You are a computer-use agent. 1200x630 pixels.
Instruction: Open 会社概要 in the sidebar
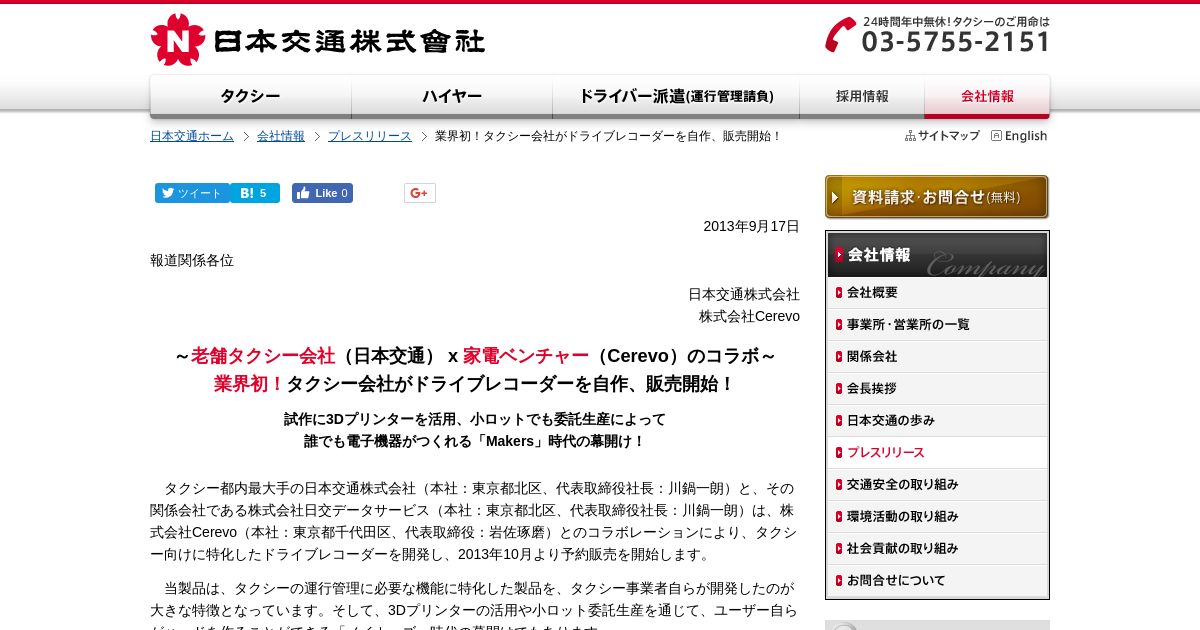pos(937,293)
